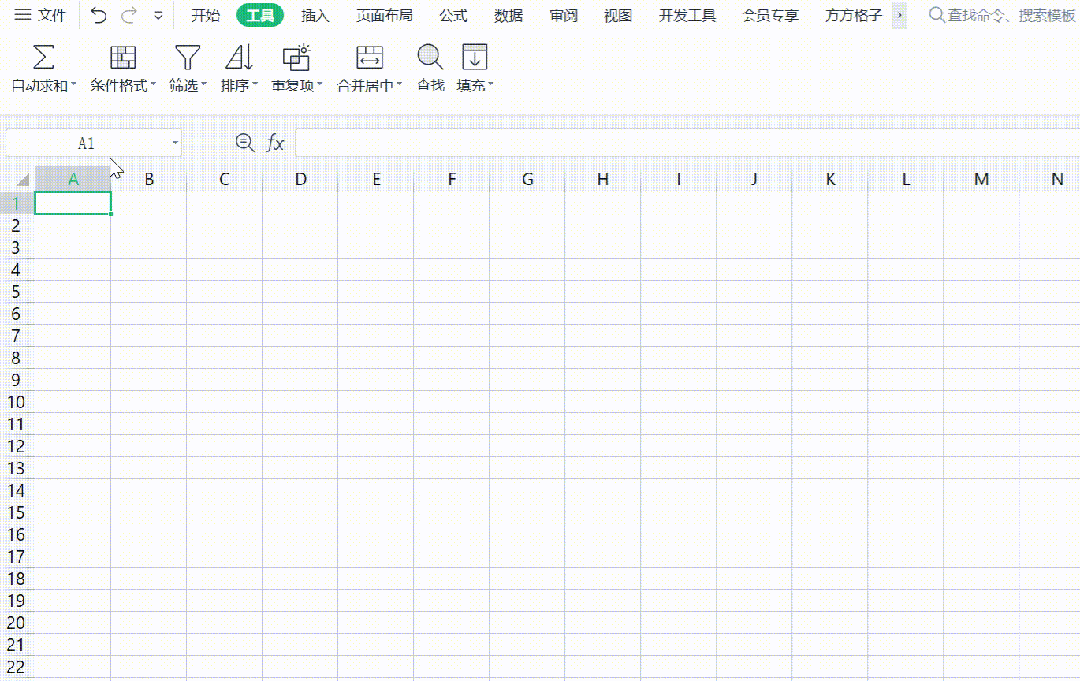Screen dimensions: 1080x681
Task: Click the formula bar input
Action: pos(687,143)
